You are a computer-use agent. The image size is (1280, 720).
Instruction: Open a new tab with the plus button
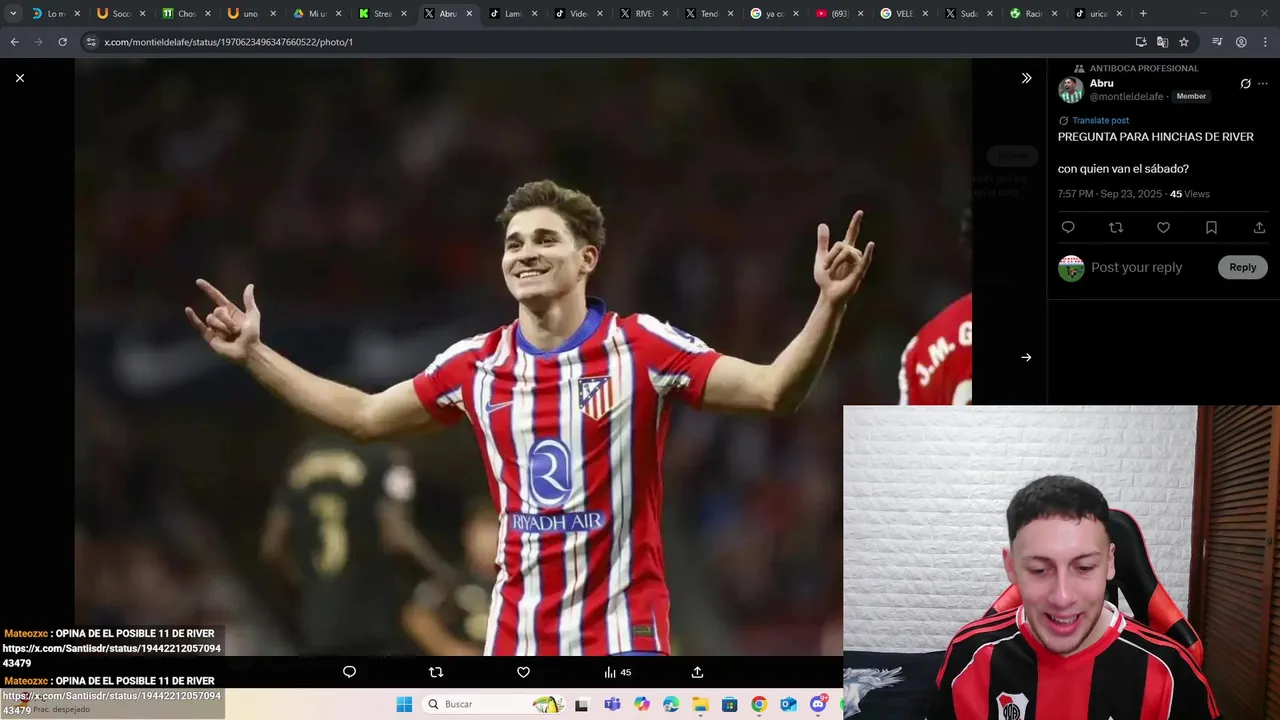1143,14
